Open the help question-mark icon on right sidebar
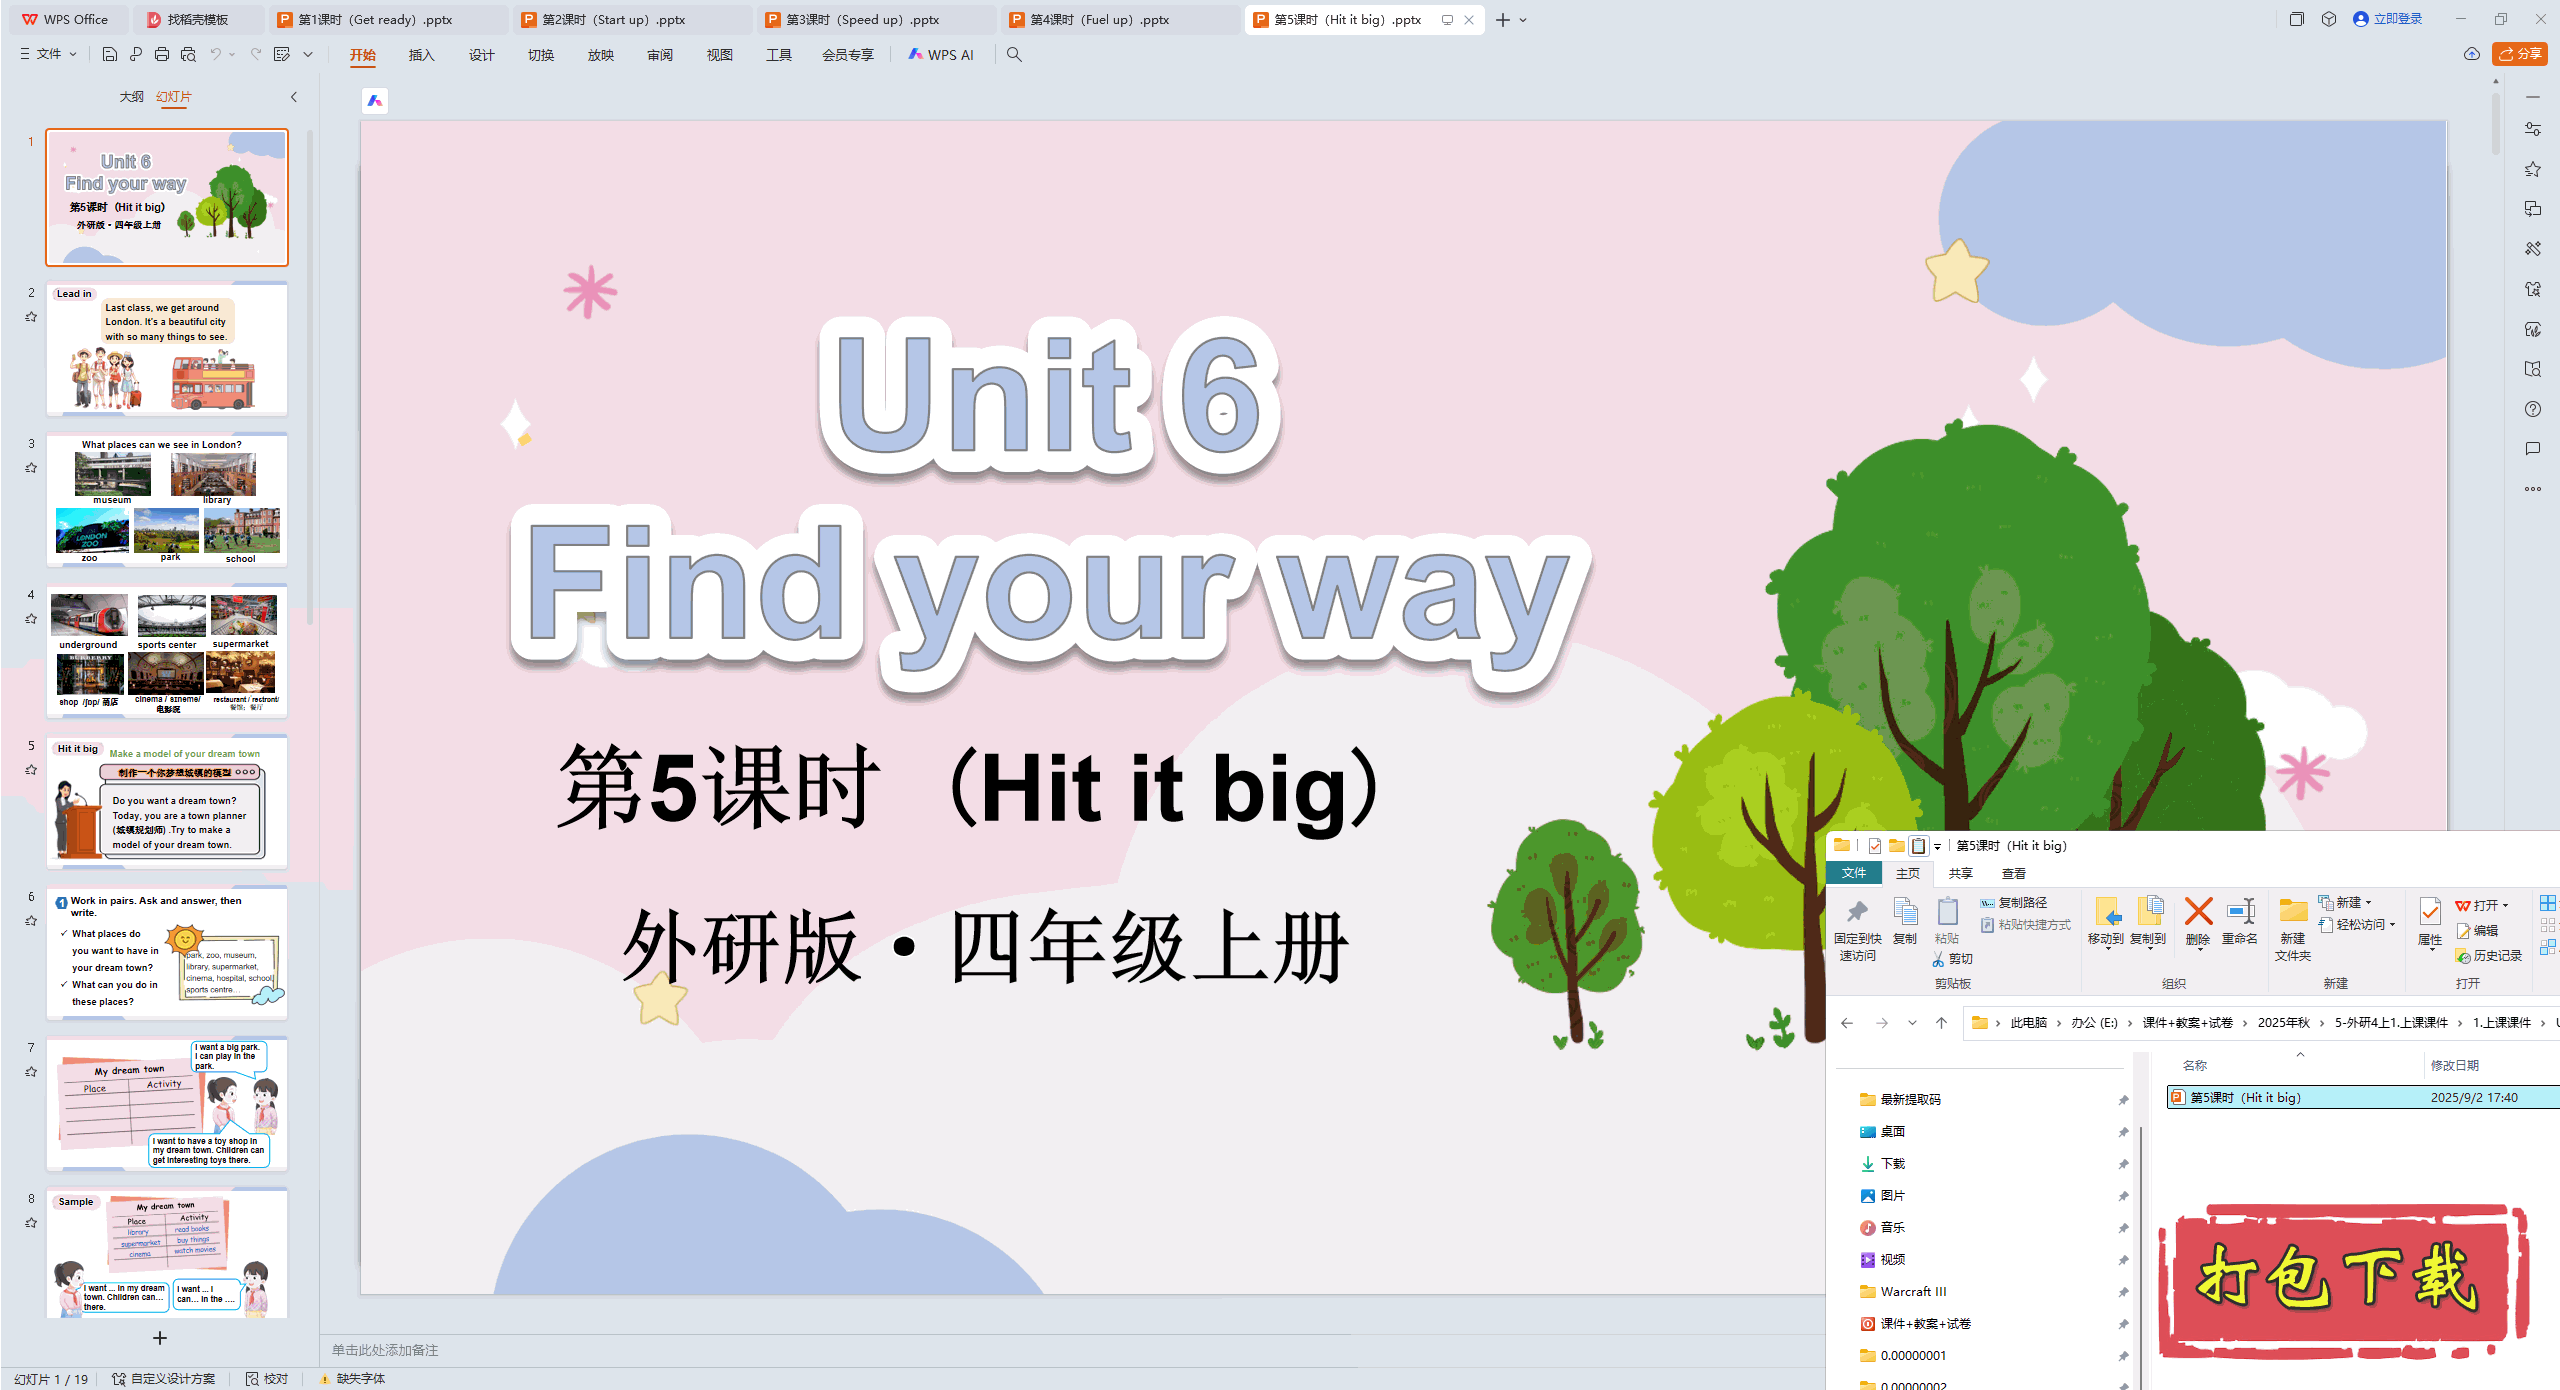 2533,409
